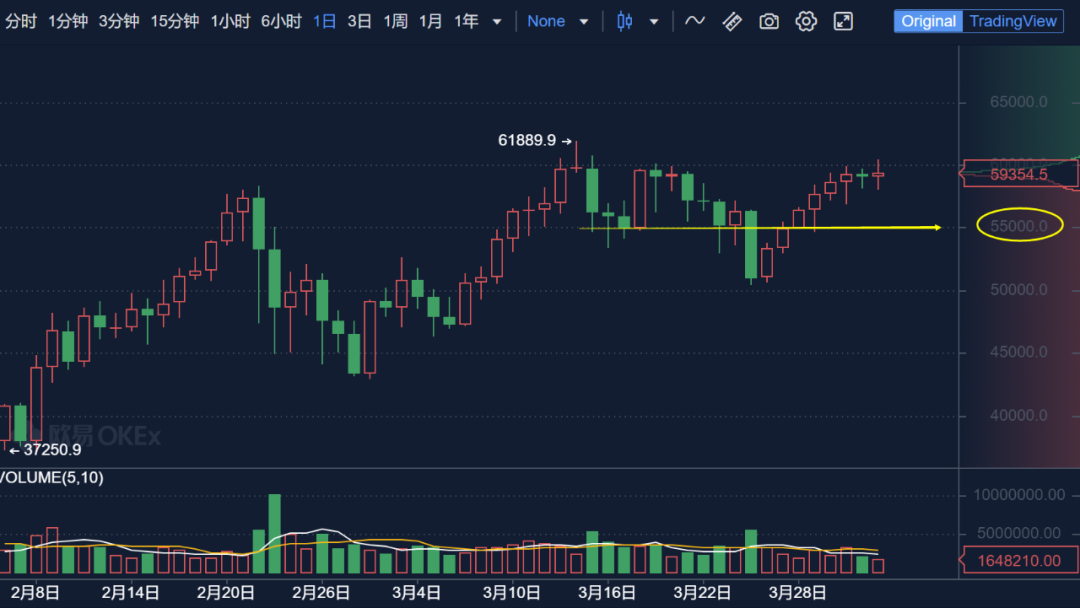This screenshot has height=608, width=1080.
Task: Switch to Original chart view
Action: tap(928, 21)
